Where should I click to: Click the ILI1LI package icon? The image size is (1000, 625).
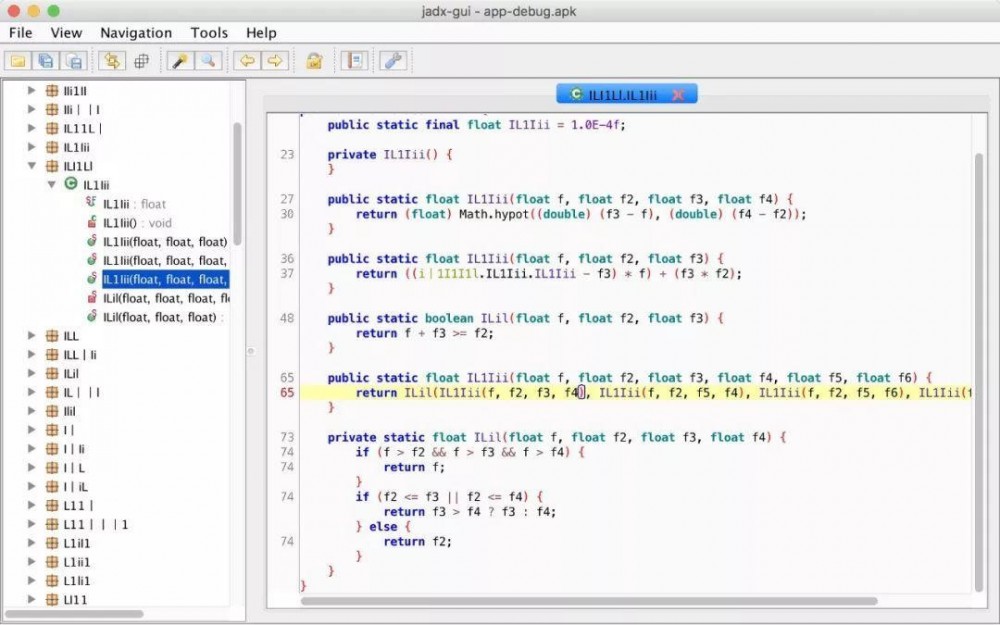[x=52, y=166]
